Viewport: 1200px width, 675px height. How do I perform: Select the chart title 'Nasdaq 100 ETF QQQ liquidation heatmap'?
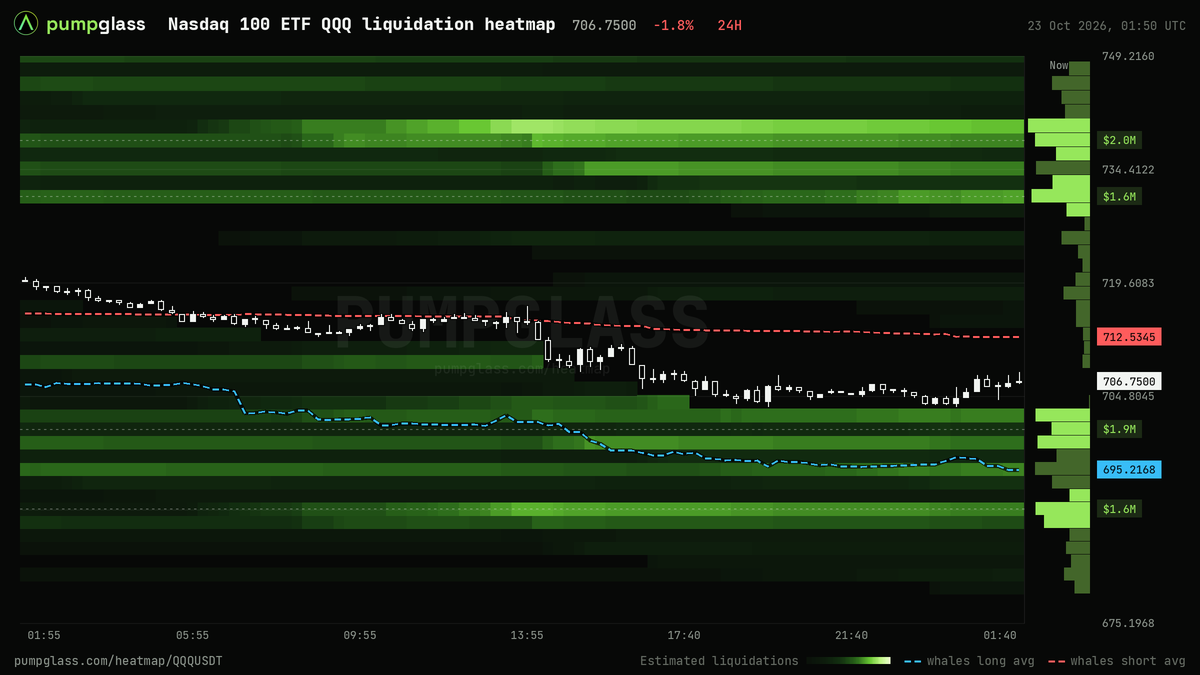pyautogui.click(x=361, y=24)
